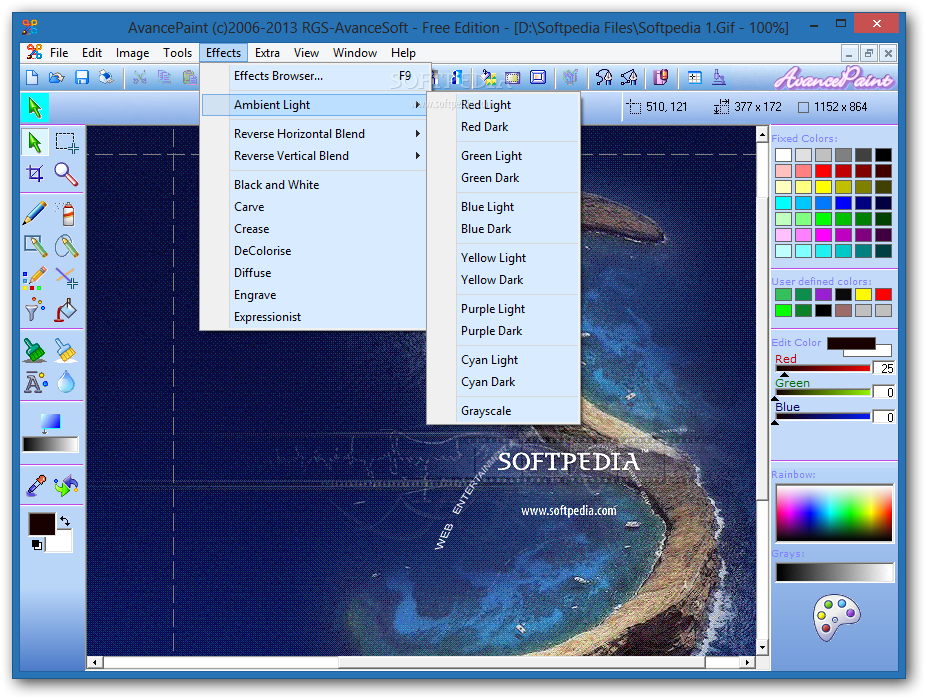Click the vertical scrollbar down arrow
The image size is (926, 699).
pyautogui.click(x=762, y=648)
